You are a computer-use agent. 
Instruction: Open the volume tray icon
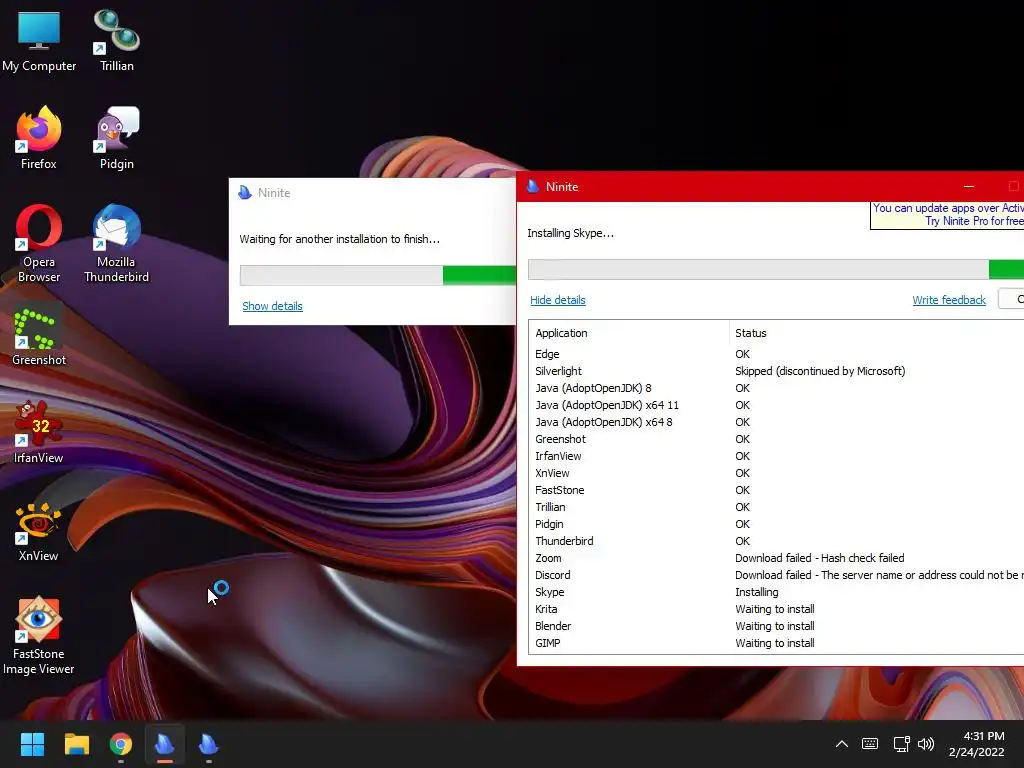pos(926,744)
